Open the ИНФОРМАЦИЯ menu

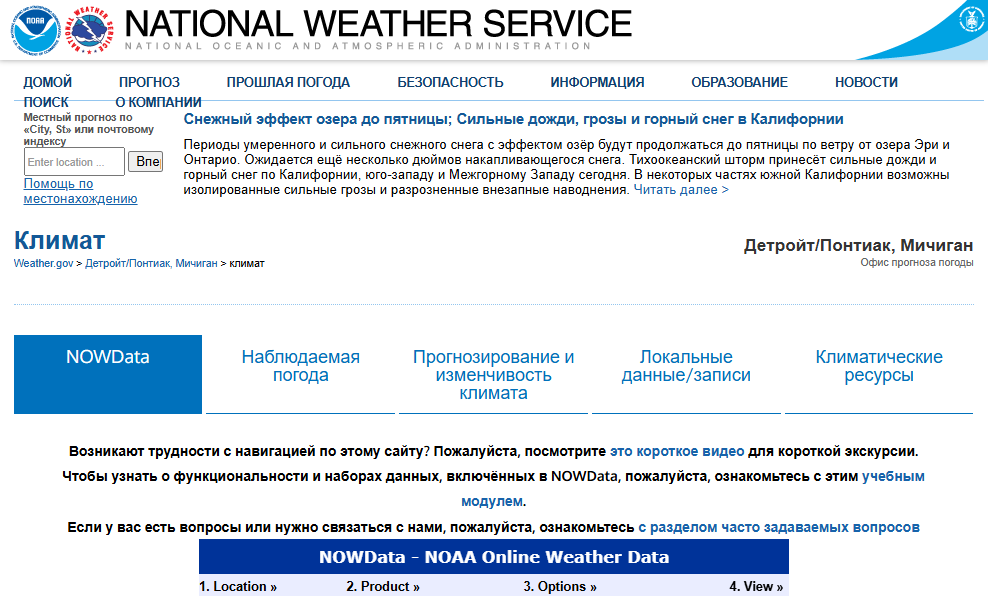(597, 82)
